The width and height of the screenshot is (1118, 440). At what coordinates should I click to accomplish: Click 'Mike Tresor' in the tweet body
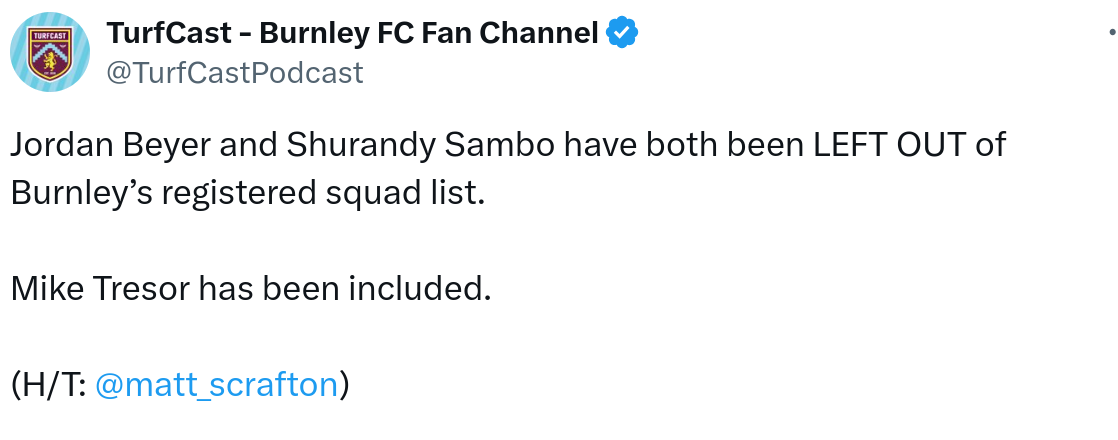(101, 289)
